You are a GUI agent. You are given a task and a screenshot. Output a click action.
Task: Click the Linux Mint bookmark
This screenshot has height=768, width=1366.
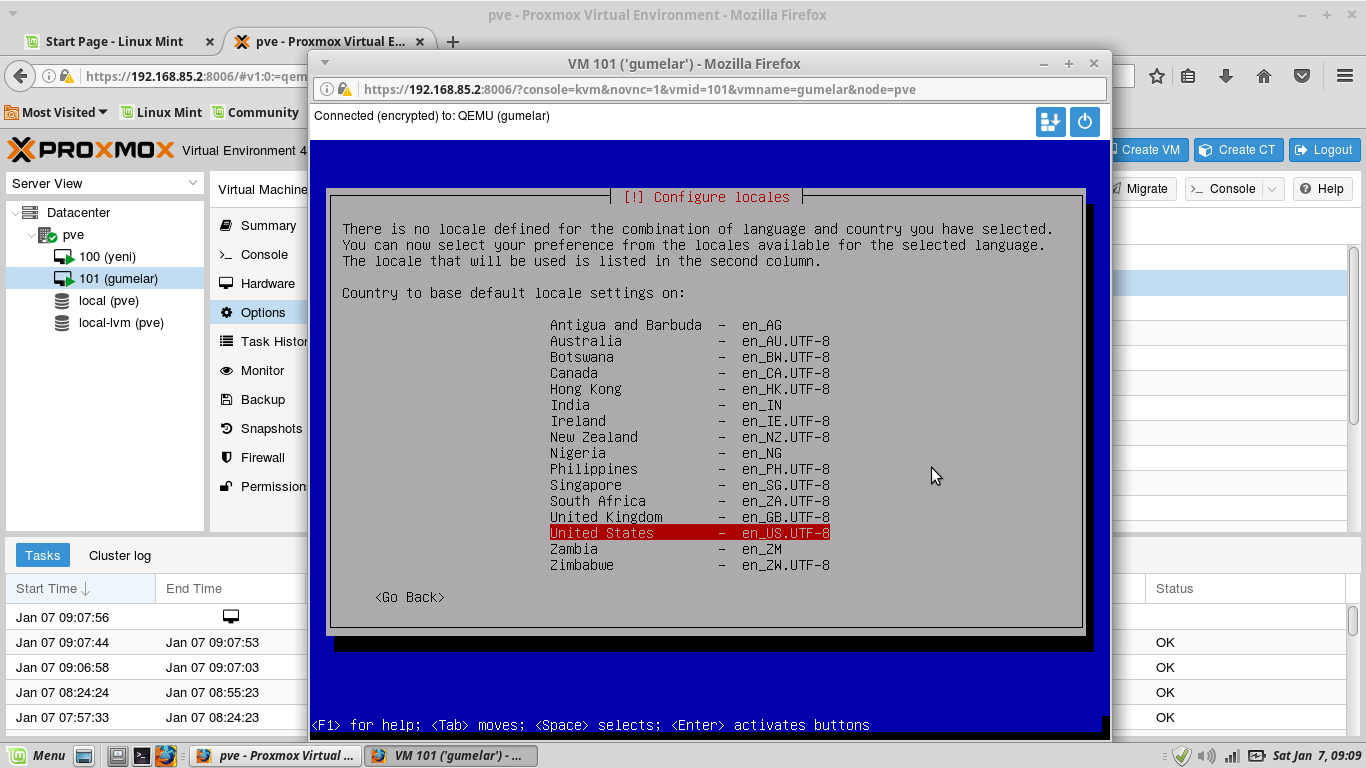point(161,113)
